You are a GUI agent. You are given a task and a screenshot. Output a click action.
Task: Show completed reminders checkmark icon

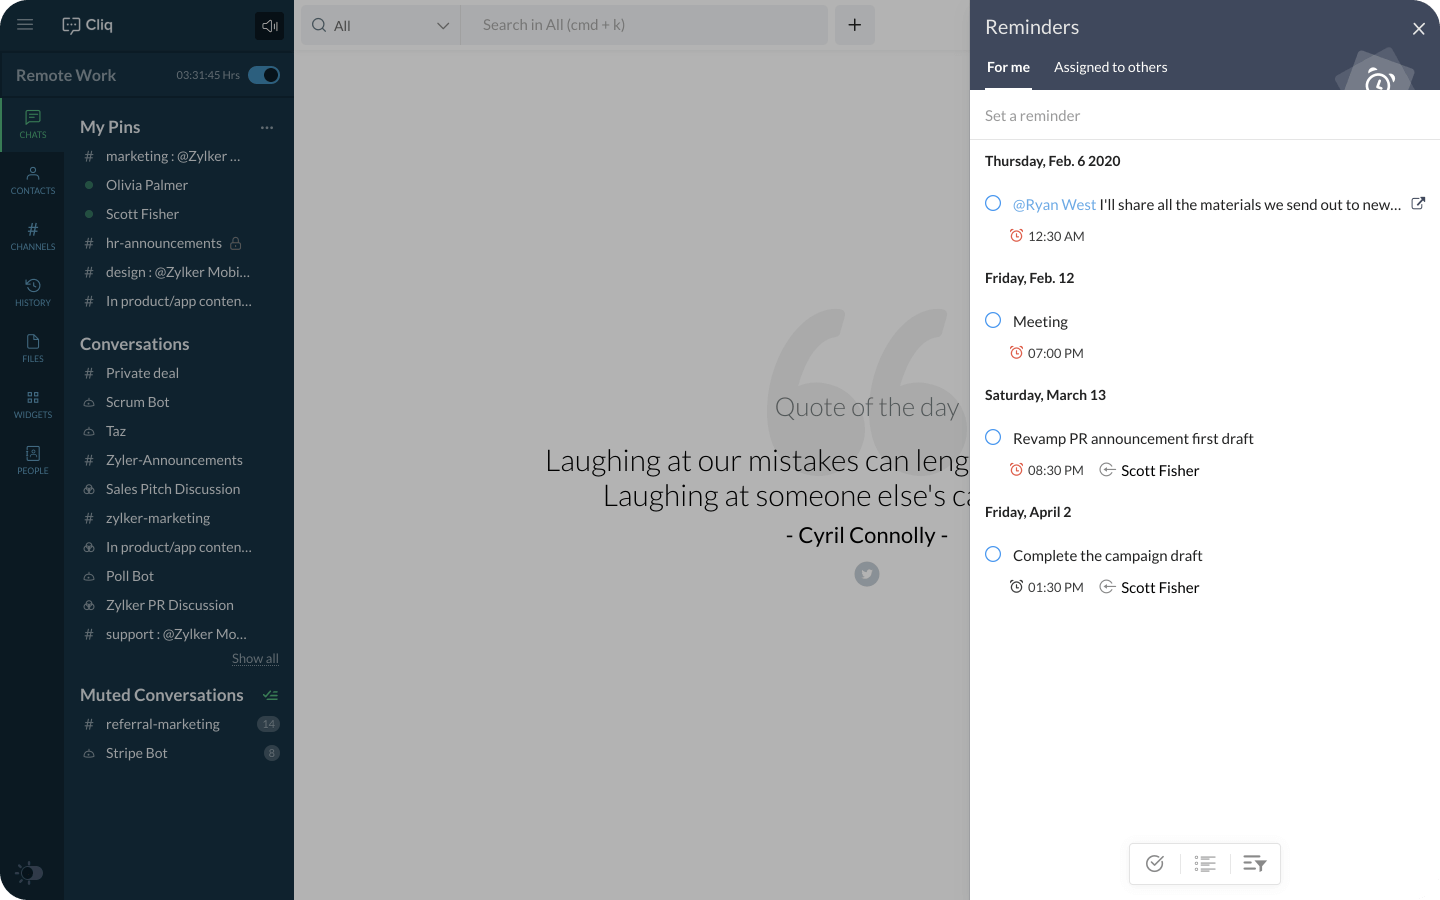click(1155, 864)
